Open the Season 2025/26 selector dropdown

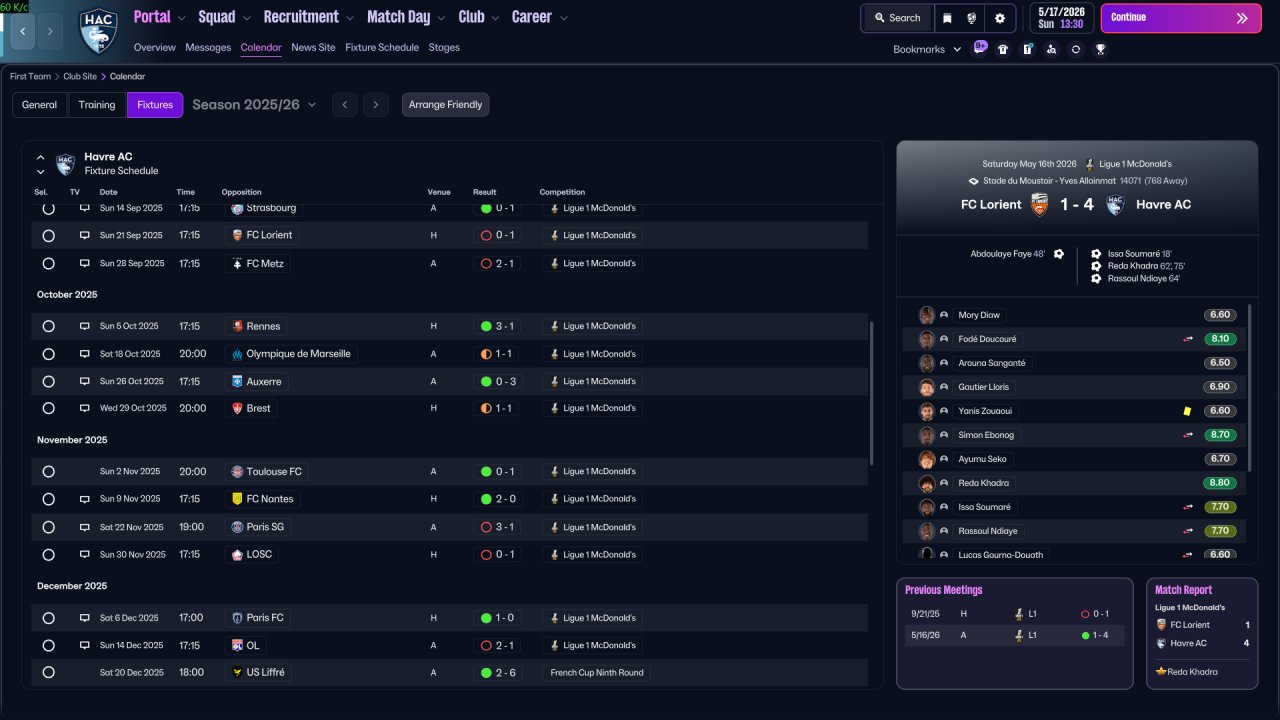tap(254, 105)
